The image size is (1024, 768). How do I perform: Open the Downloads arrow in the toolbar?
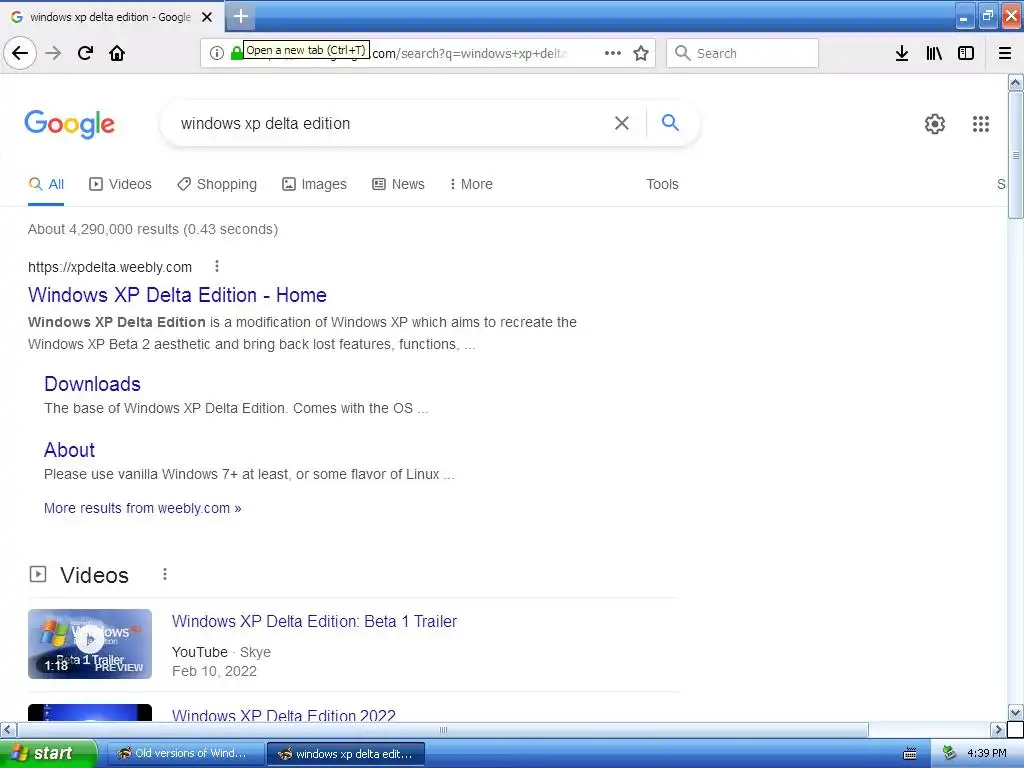pyautogui.click(x=902, y=53)
